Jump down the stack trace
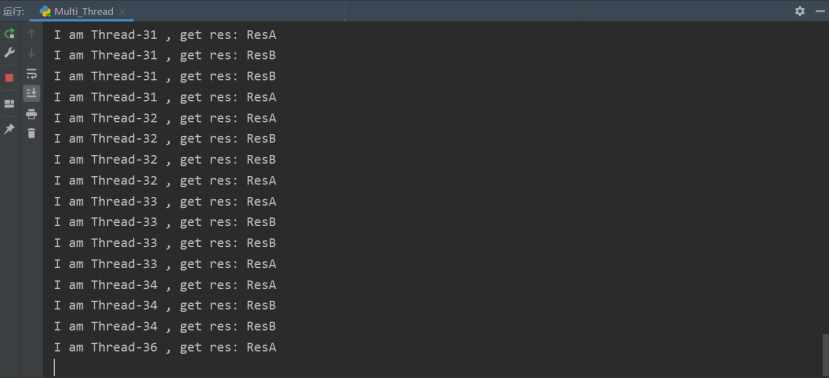Viewport: 830px width, 379px height. (31, 53)
